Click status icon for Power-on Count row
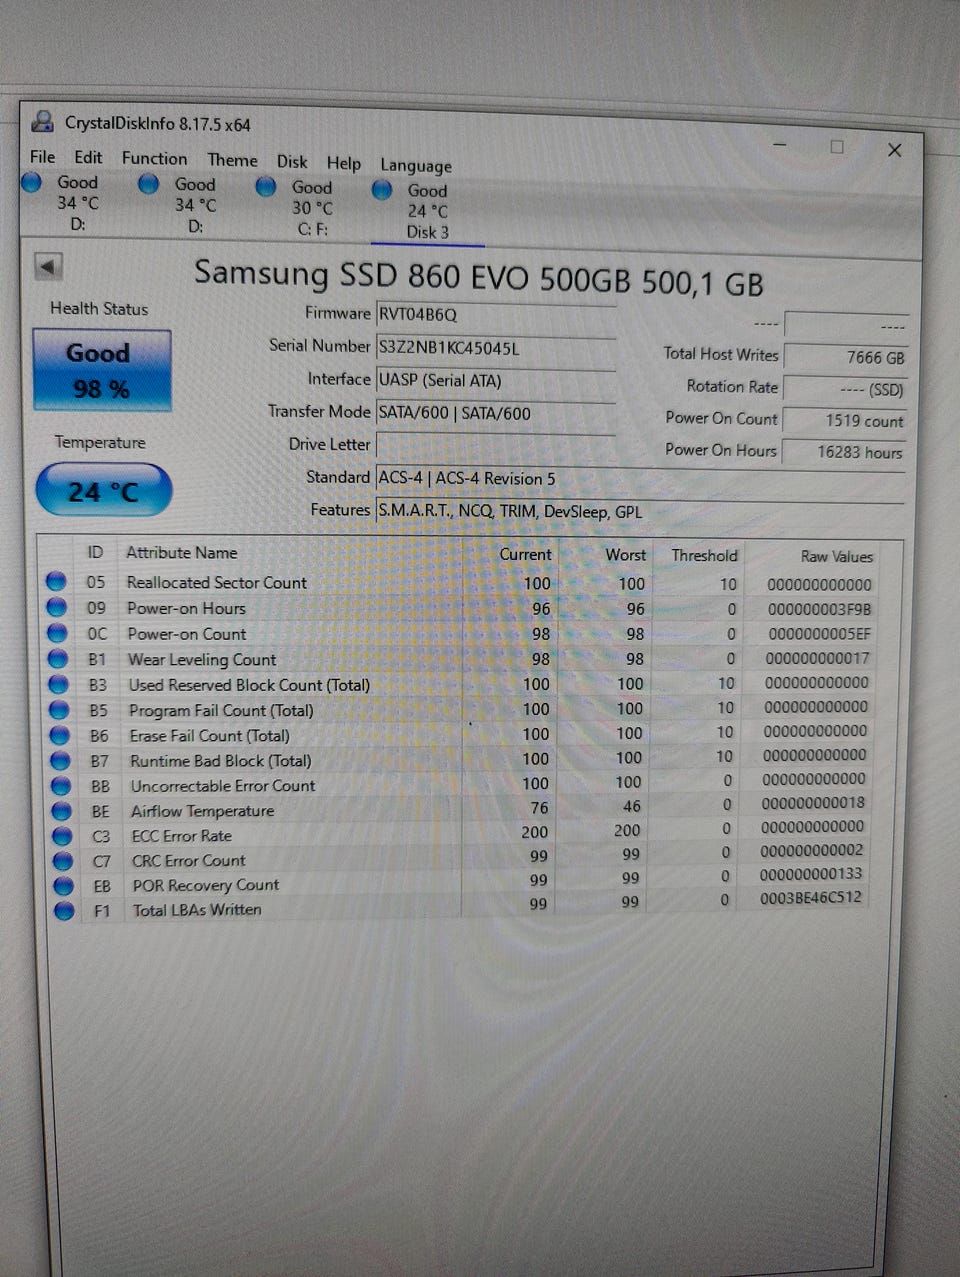The width and height of the screenshot is (960, 1277). [58, 633]
